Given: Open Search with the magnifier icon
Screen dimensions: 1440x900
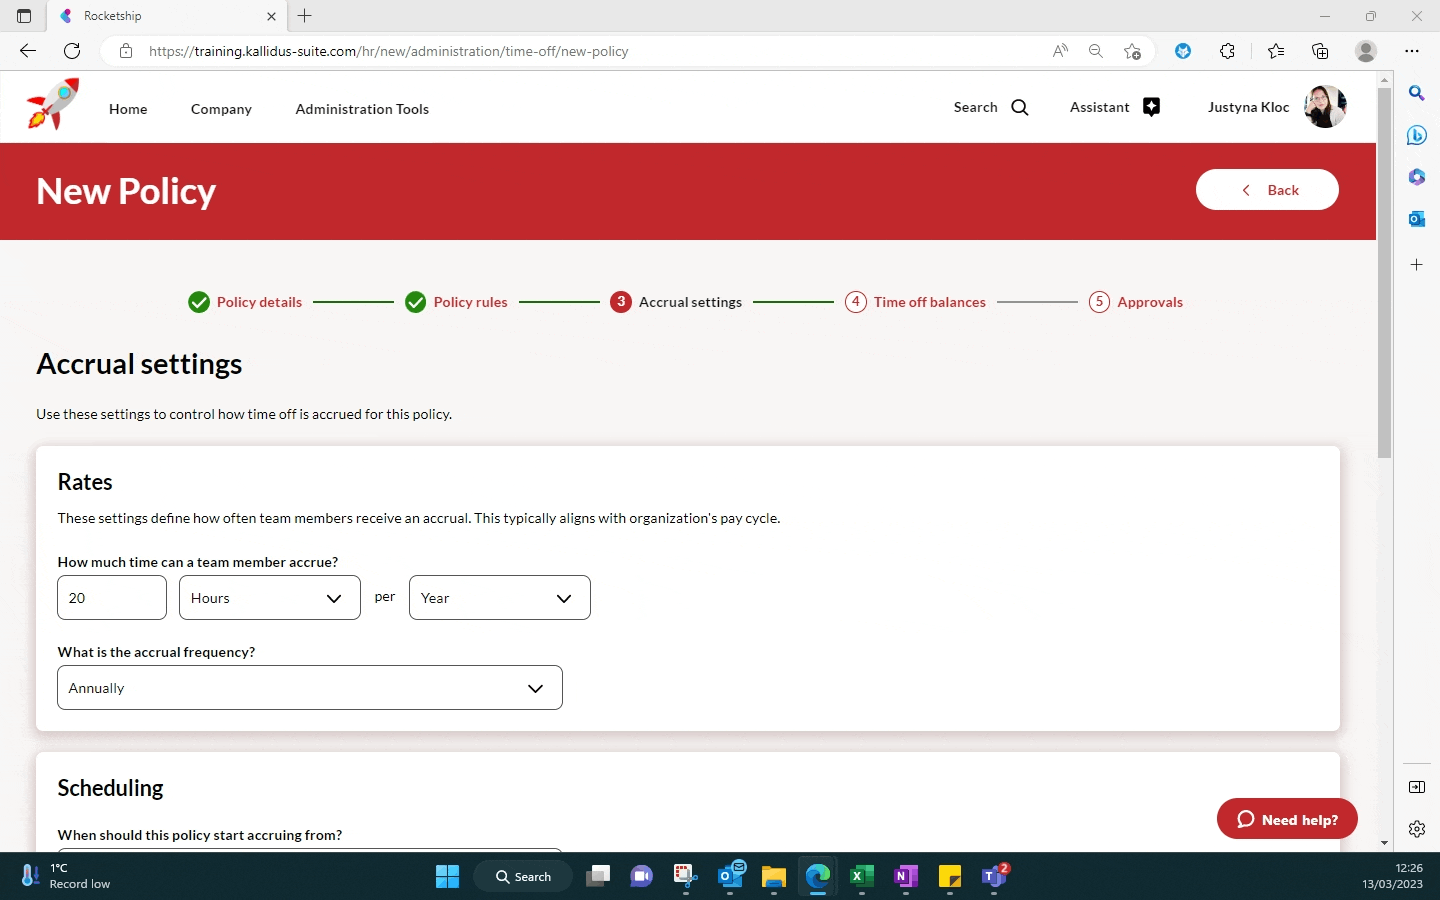Looking at the screenshot, I should (x=1019, y=108).
